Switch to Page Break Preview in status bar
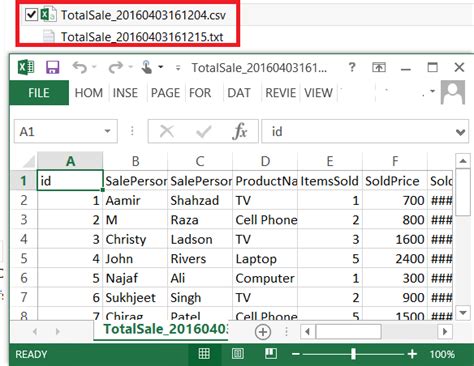 [271, 354]
